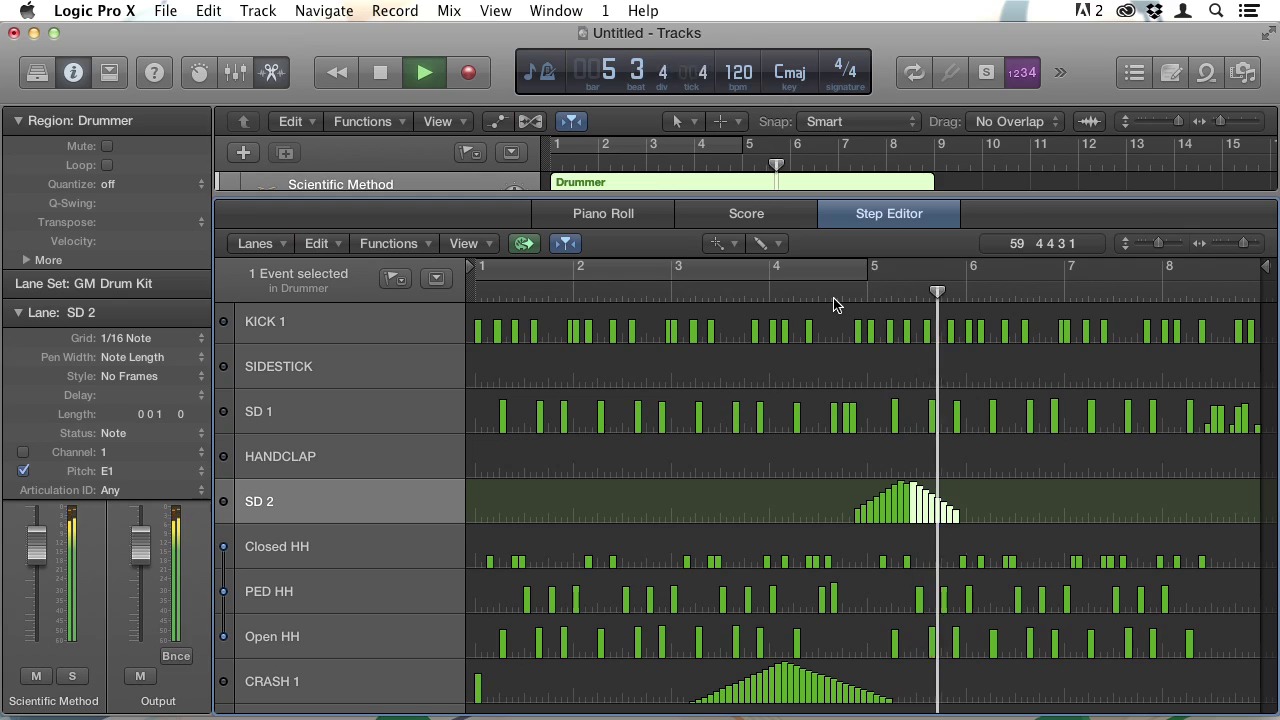Toggle the Inspector icon
The image size is (1280, 720).
tap(73, 72)
